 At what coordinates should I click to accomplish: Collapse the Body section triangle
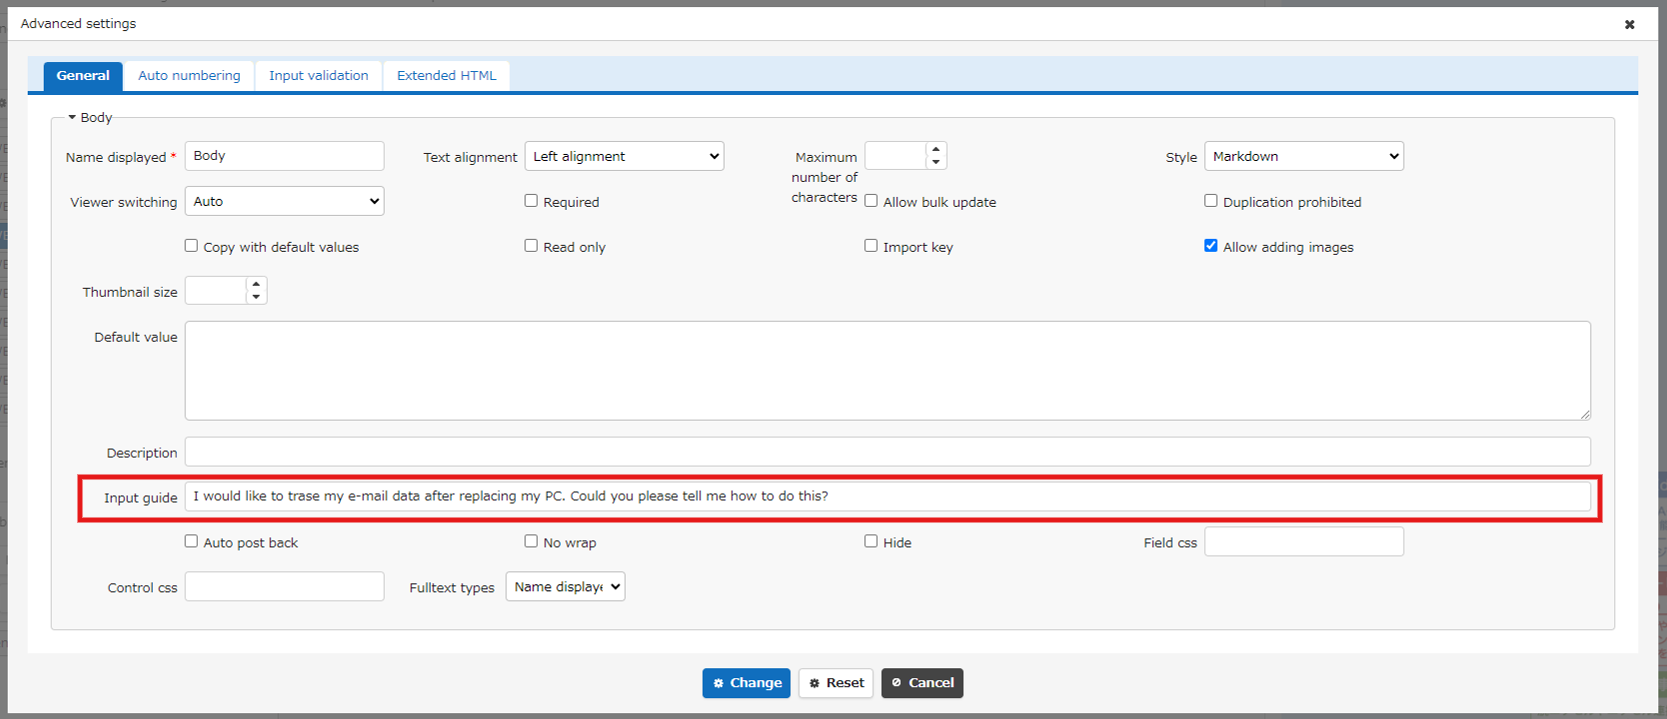(72, 117)
